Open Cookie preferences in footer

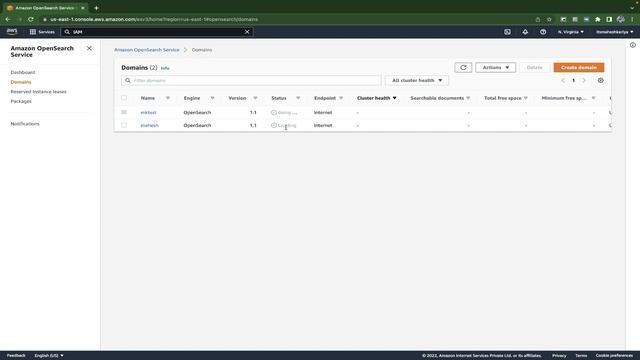pyautogui.click(x=614, y=356)
